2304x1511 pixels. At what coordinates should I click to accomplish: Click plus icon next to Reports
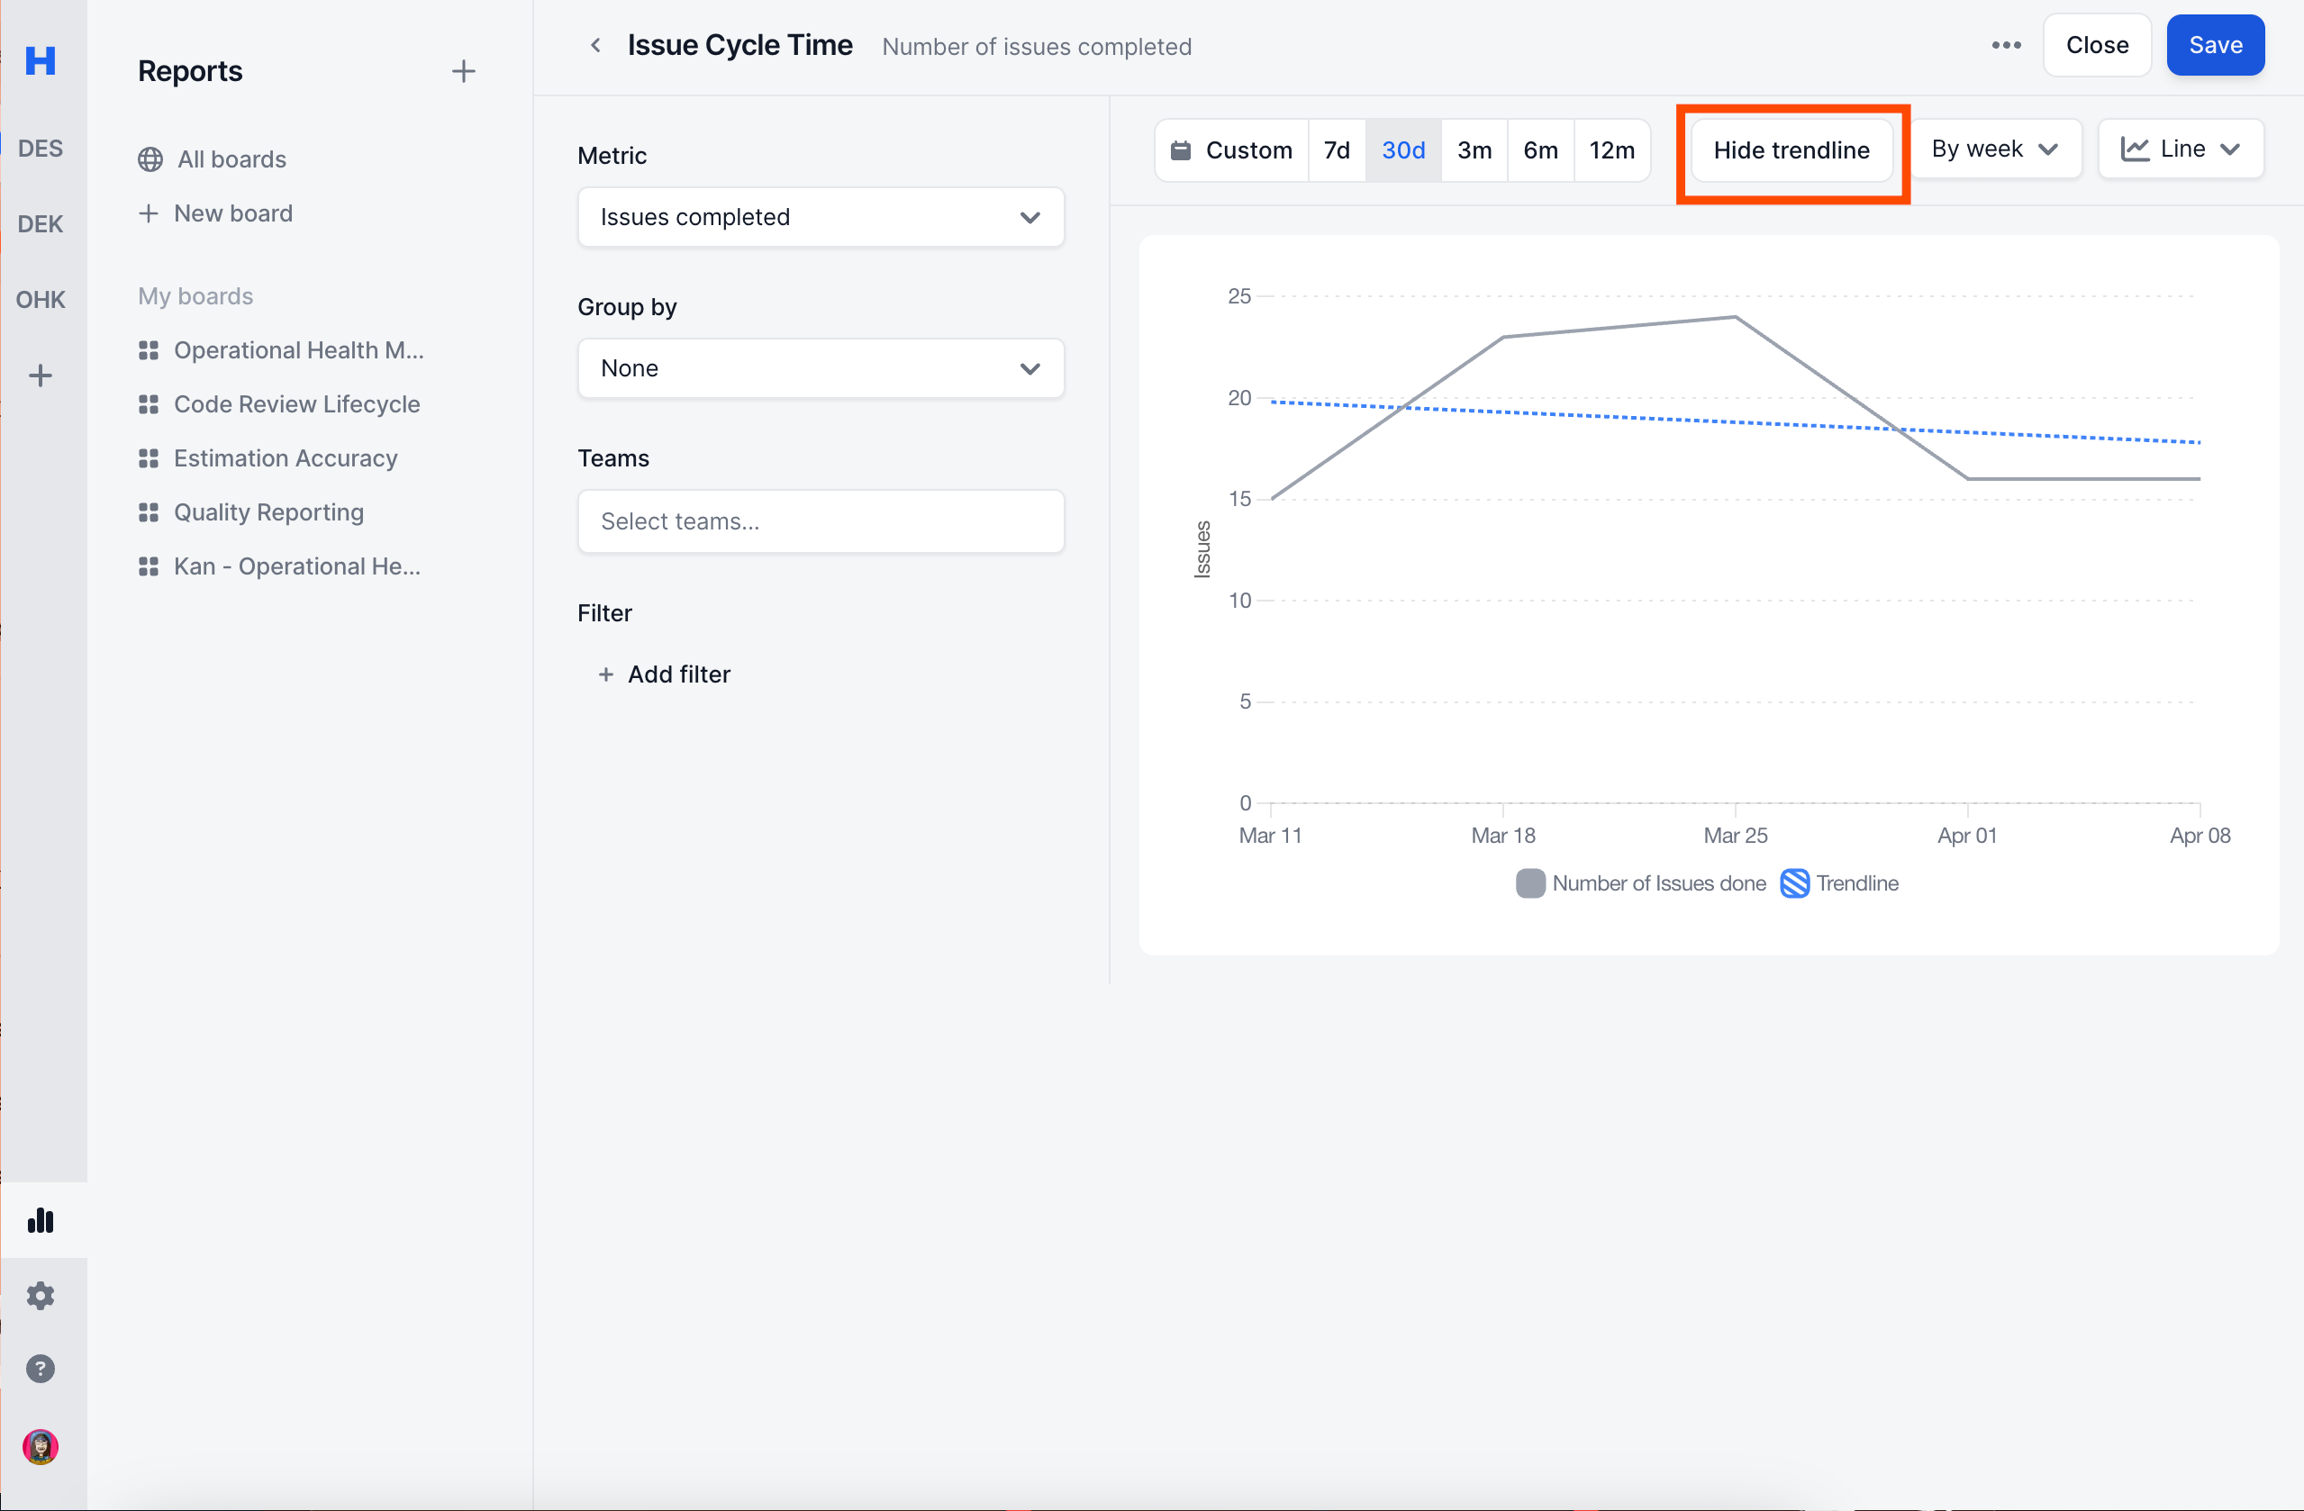[463, 71]
